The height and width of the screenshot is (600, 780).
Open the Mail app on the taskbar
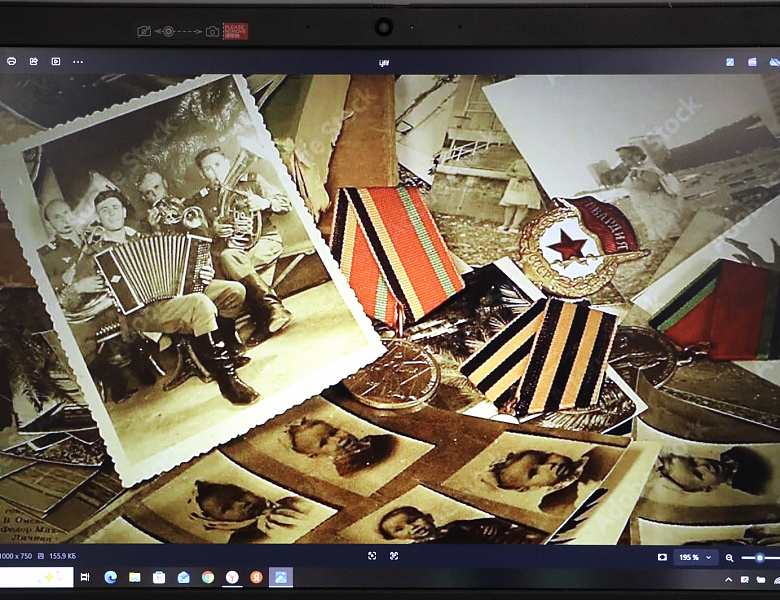tap(184, 577)
